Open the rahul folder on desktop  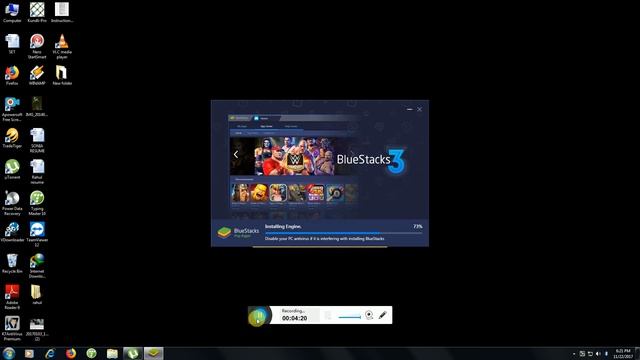click(x=37, y=295)
